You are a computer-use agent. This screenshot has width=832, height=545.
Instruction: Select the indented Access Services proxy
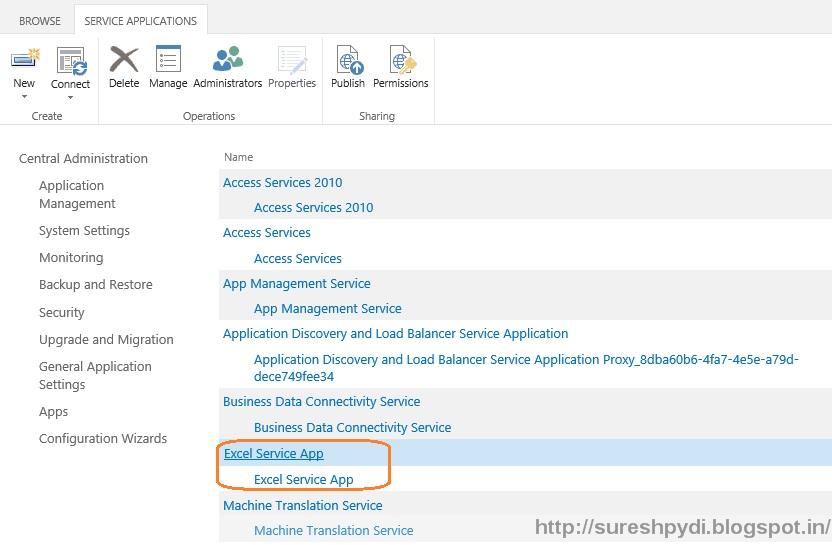[298, 258]
